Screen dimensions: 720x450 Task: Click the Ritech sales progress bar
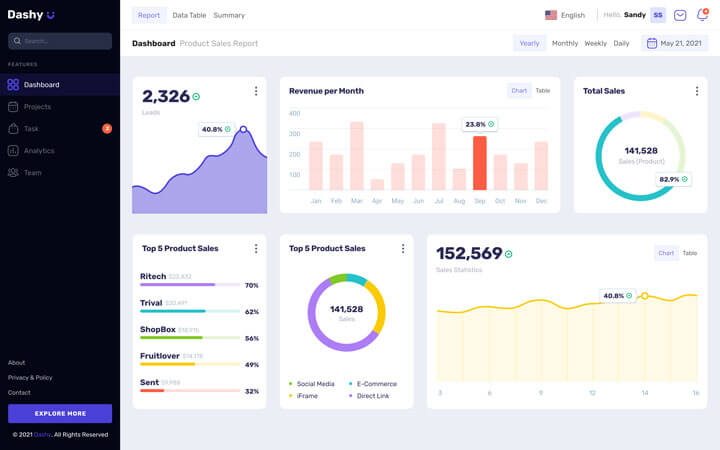190,285
